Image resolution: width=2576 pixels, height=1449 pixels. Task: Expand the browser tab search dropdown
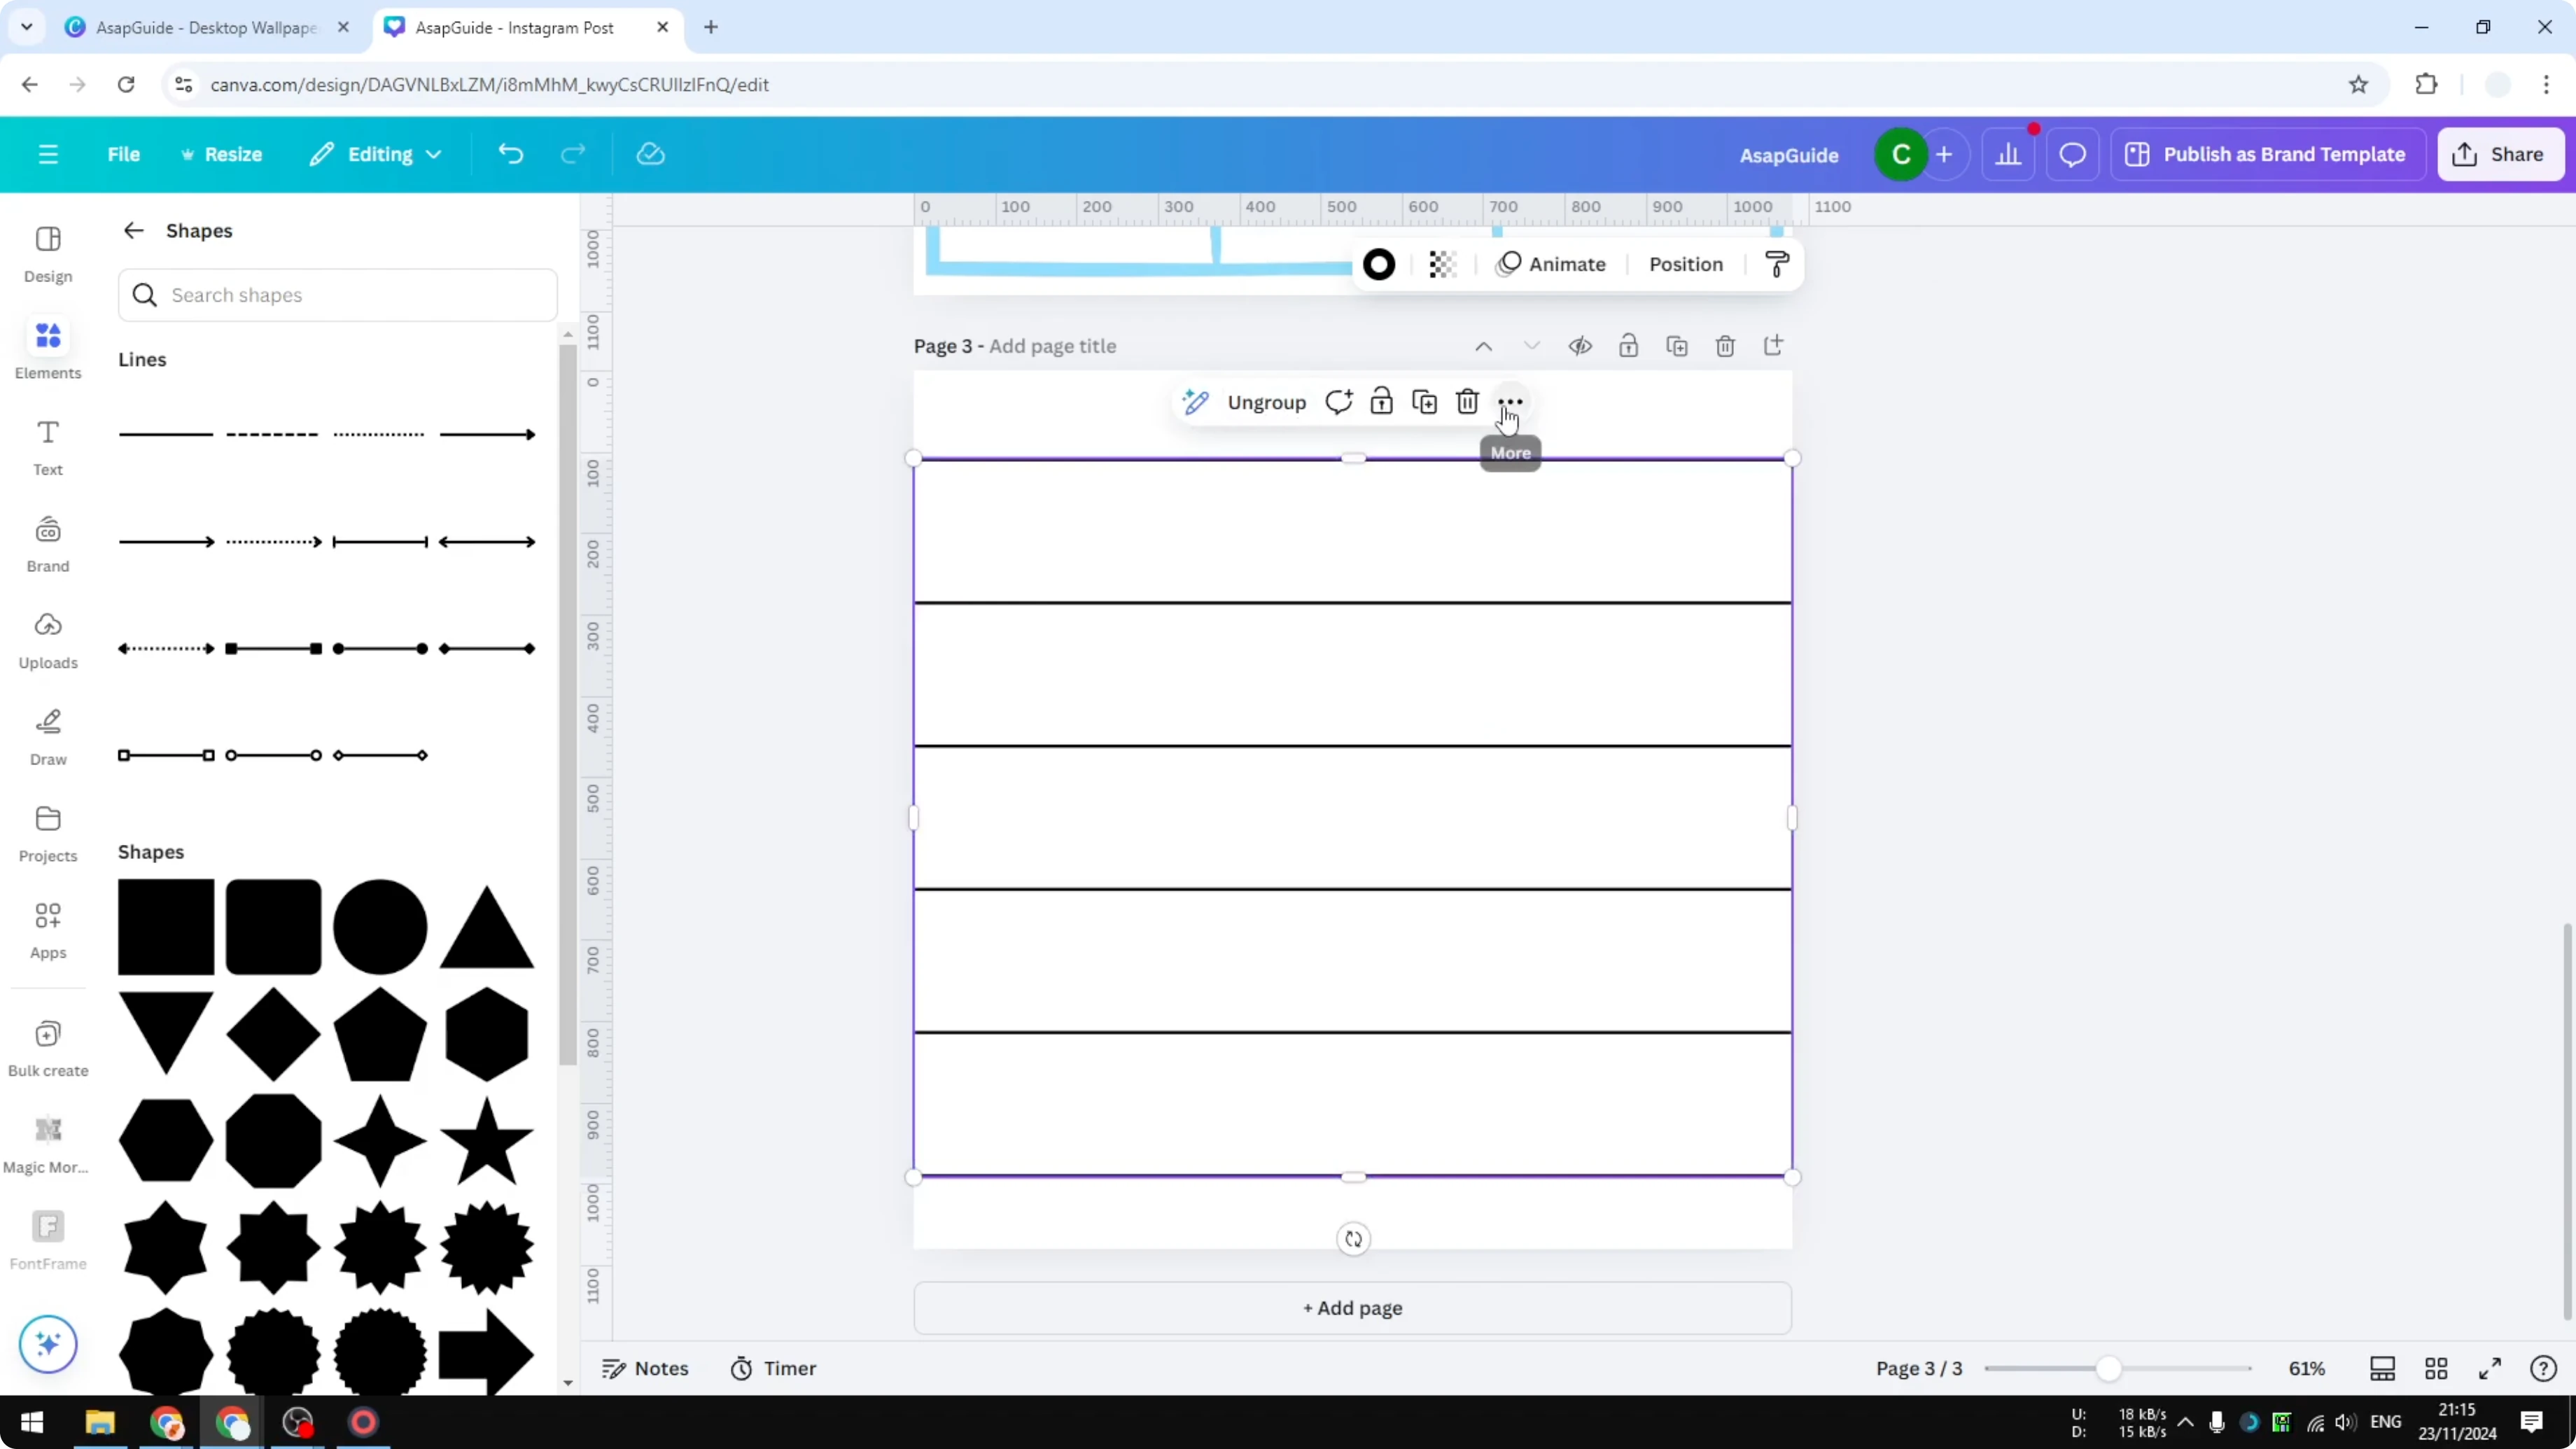click(27, 27)
